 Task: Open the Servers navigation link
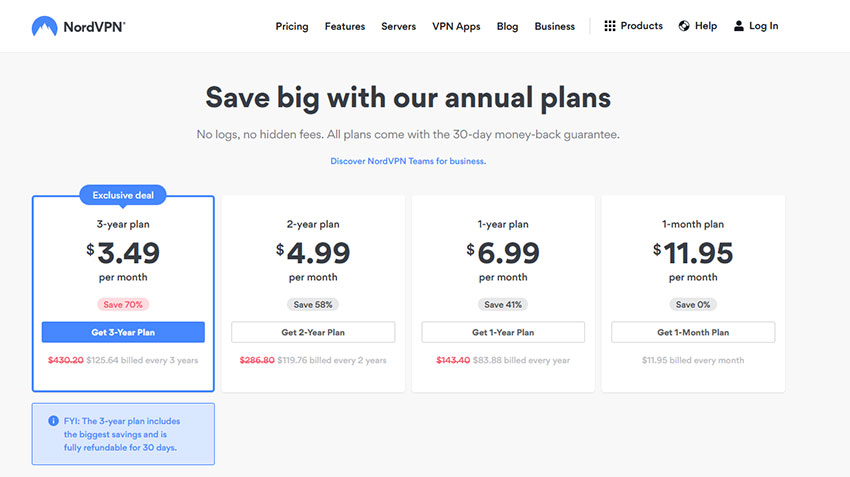(398, 26)
